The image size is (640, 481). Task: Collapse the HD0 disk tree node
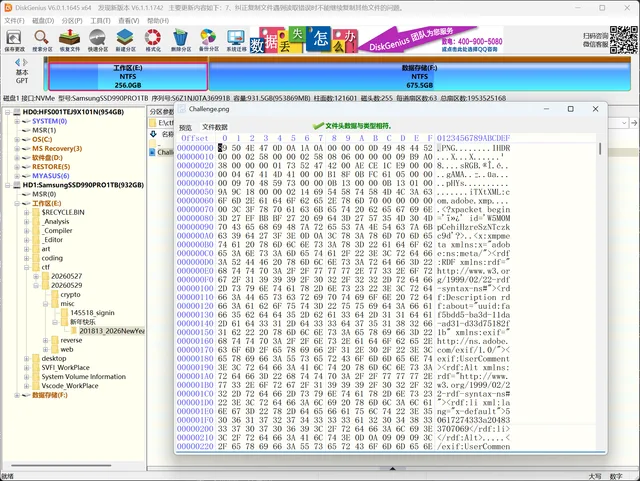pyautogui.click(x=7, y=112)
